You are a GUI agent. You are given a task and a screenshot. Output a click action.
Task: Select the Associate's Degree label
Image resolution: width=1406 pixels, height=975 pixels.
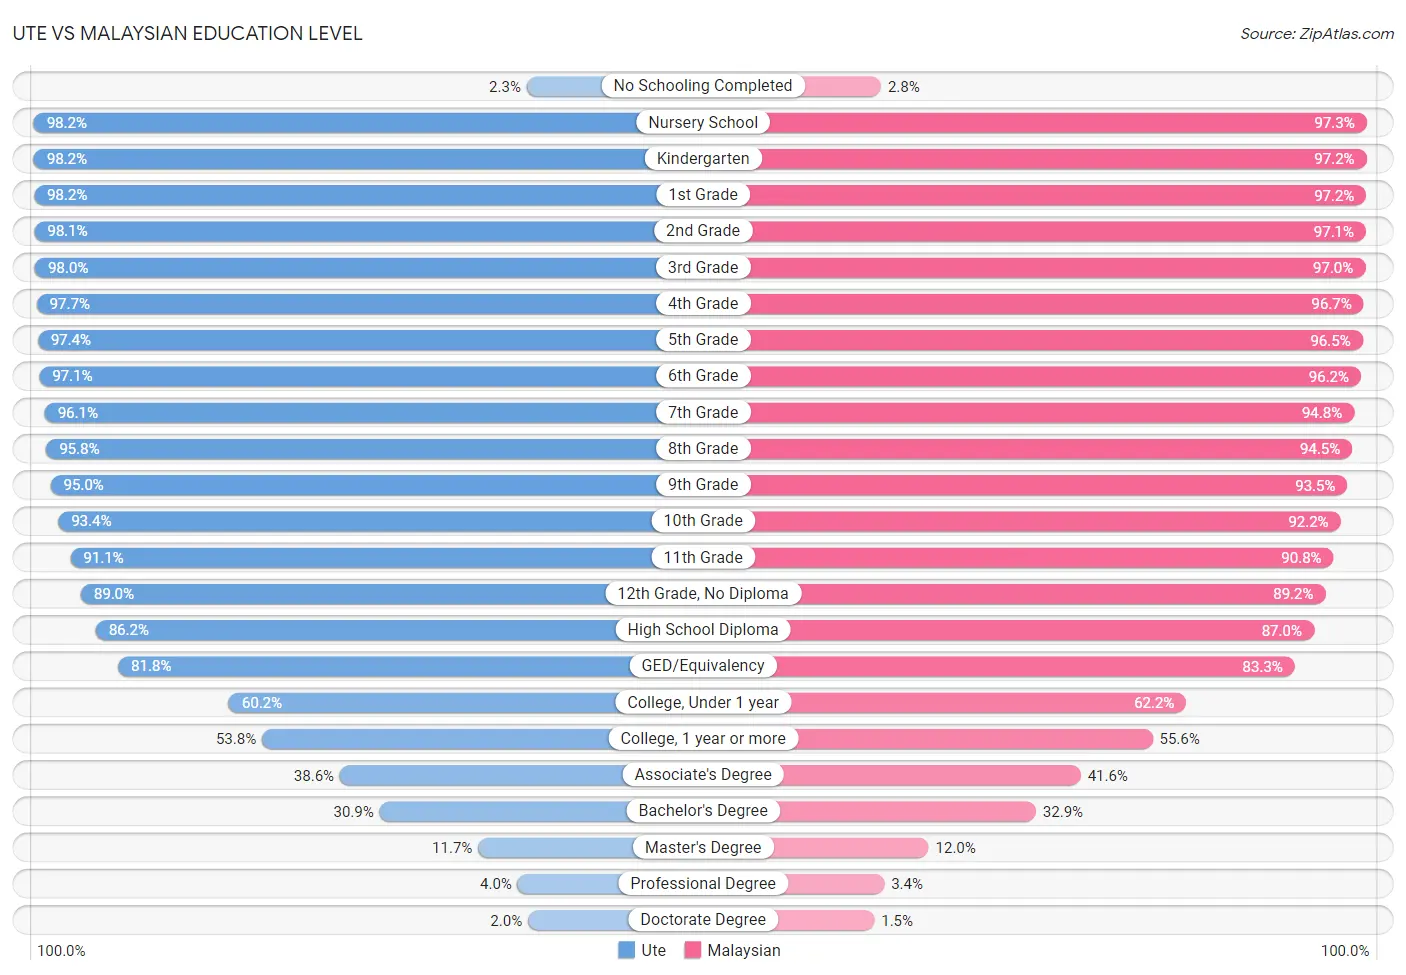point(703,775)
